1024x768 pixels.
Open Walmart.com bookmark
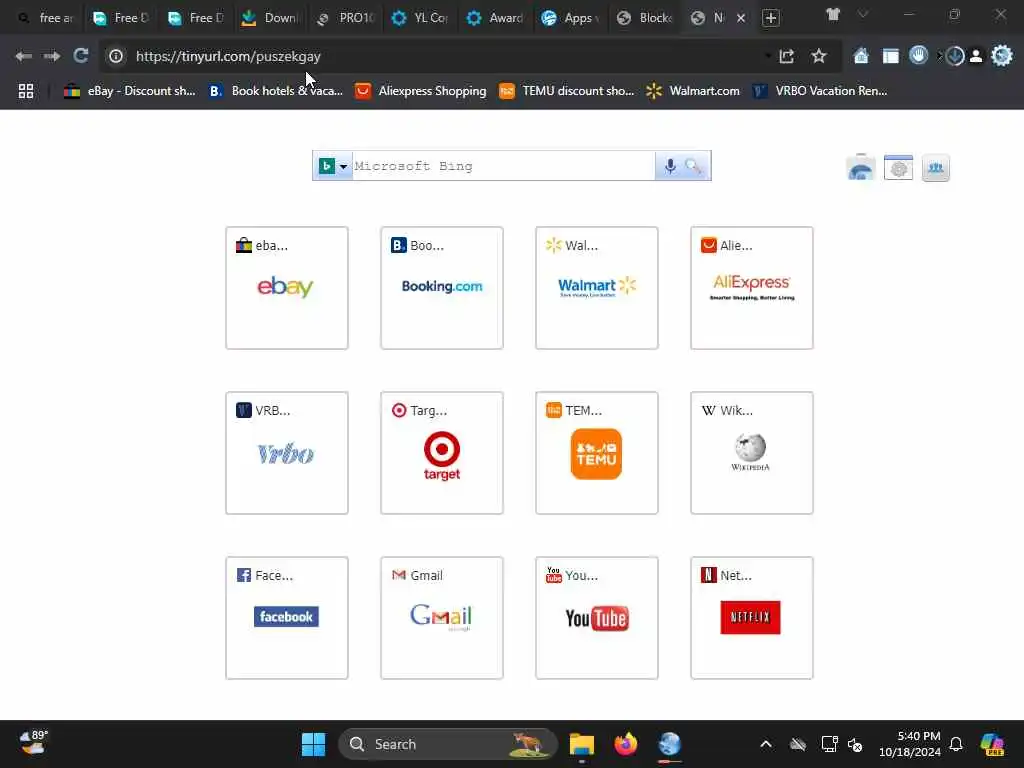pyautogui.click(x=693, y=91)
